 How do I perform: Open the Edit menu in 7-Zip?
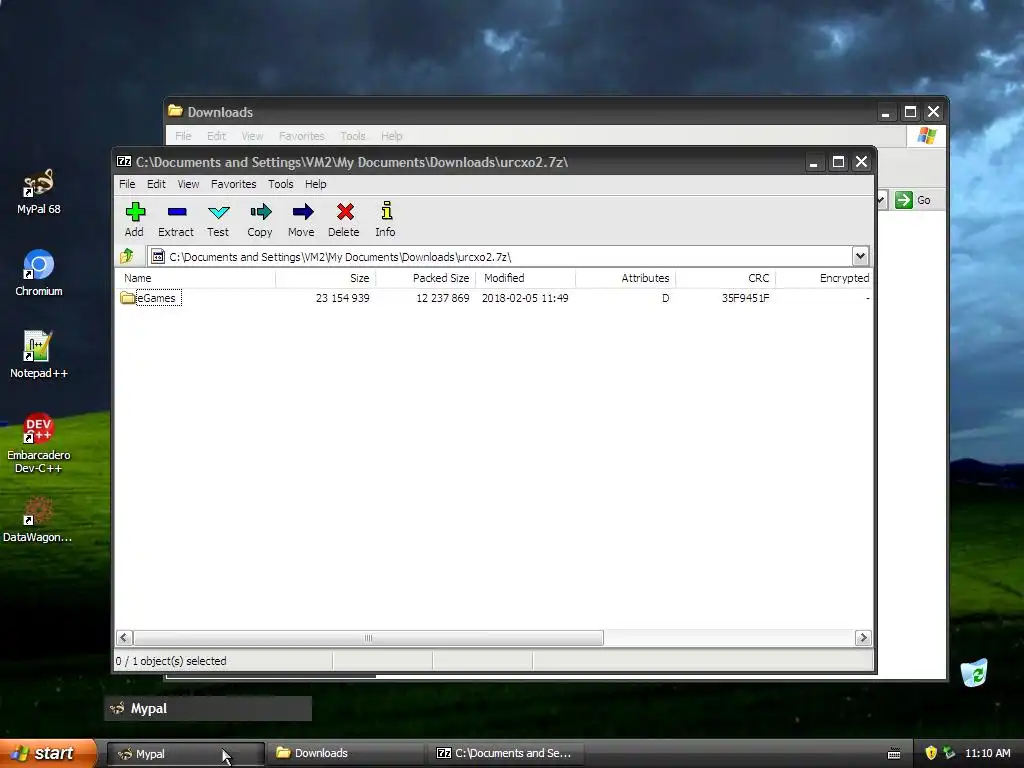[x=156, y=184]
